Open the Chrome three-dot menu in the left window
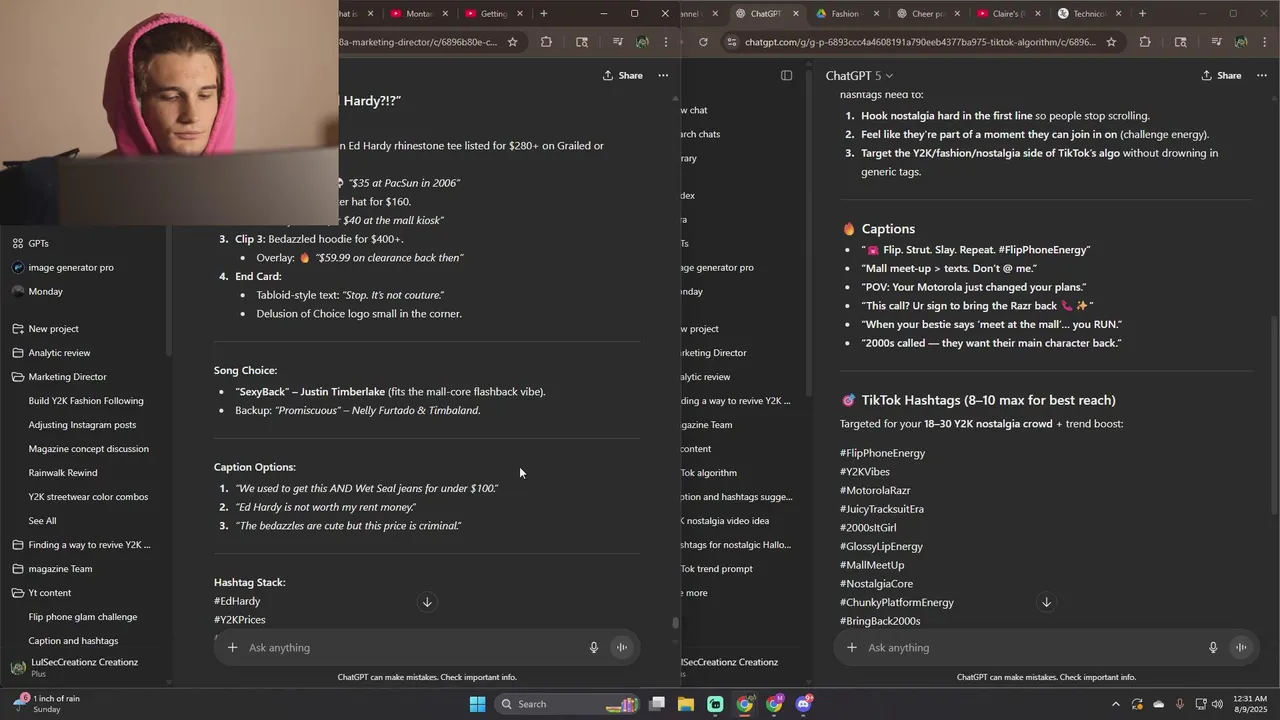This screenshot has height=720, width=1280. coord(666,42)
